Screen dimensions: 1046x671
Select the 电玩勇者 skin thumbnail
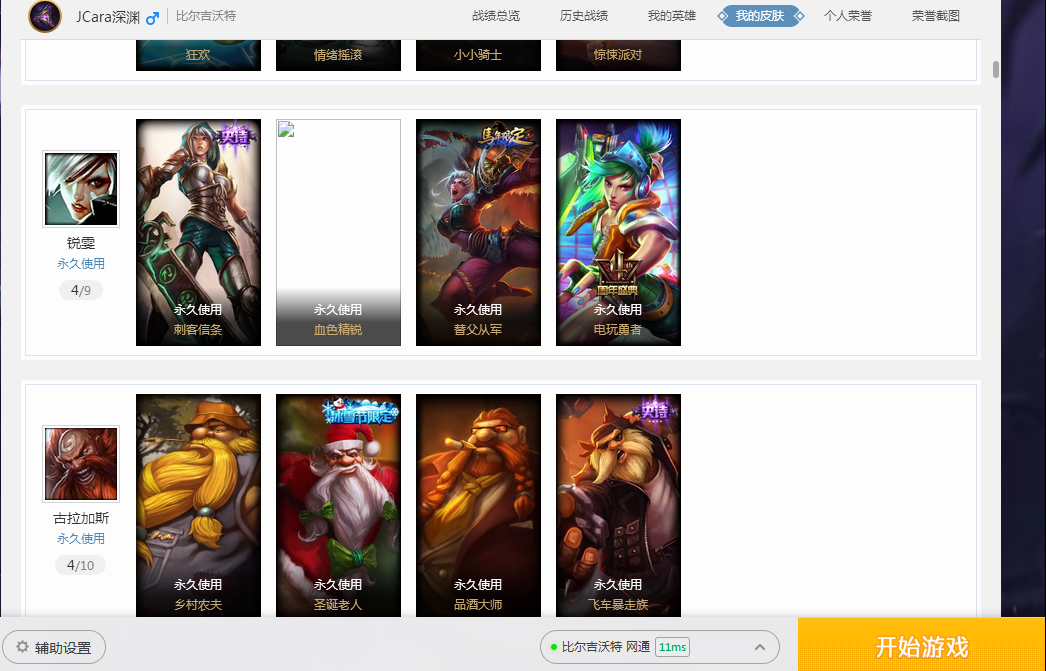point(618,232)
